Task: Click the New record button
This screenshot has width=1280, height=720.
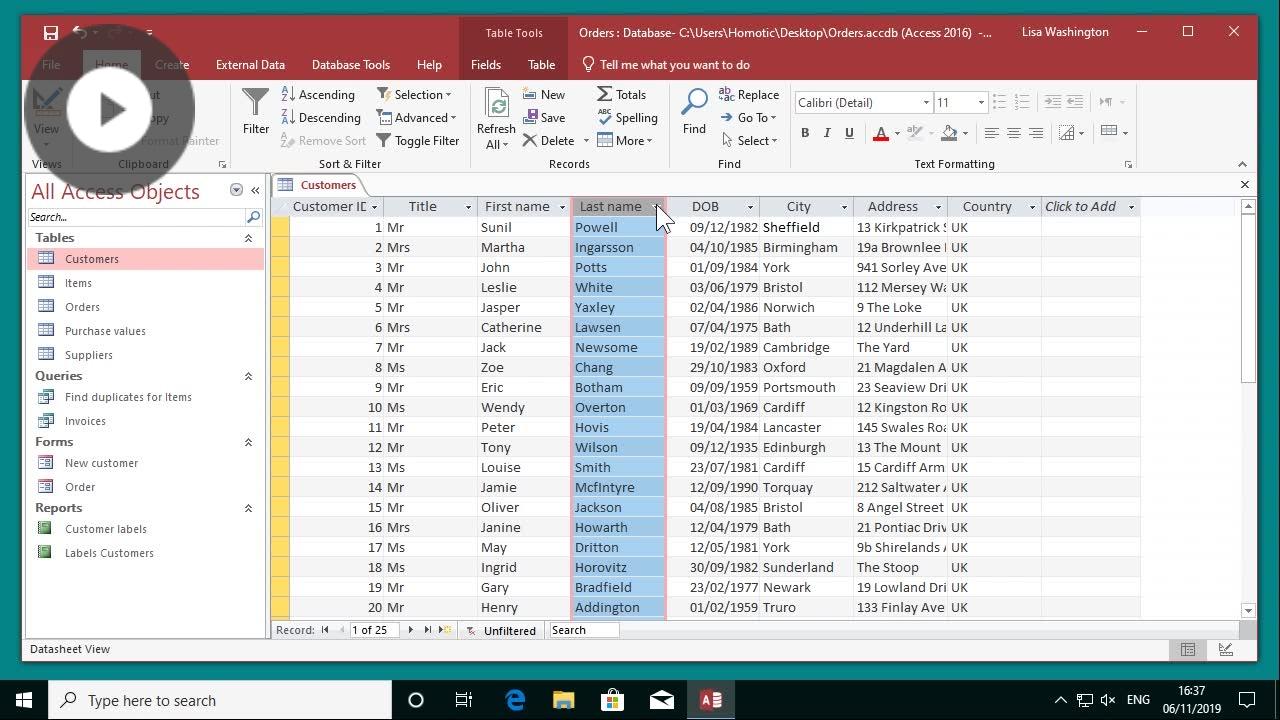Action: (544, 94)
